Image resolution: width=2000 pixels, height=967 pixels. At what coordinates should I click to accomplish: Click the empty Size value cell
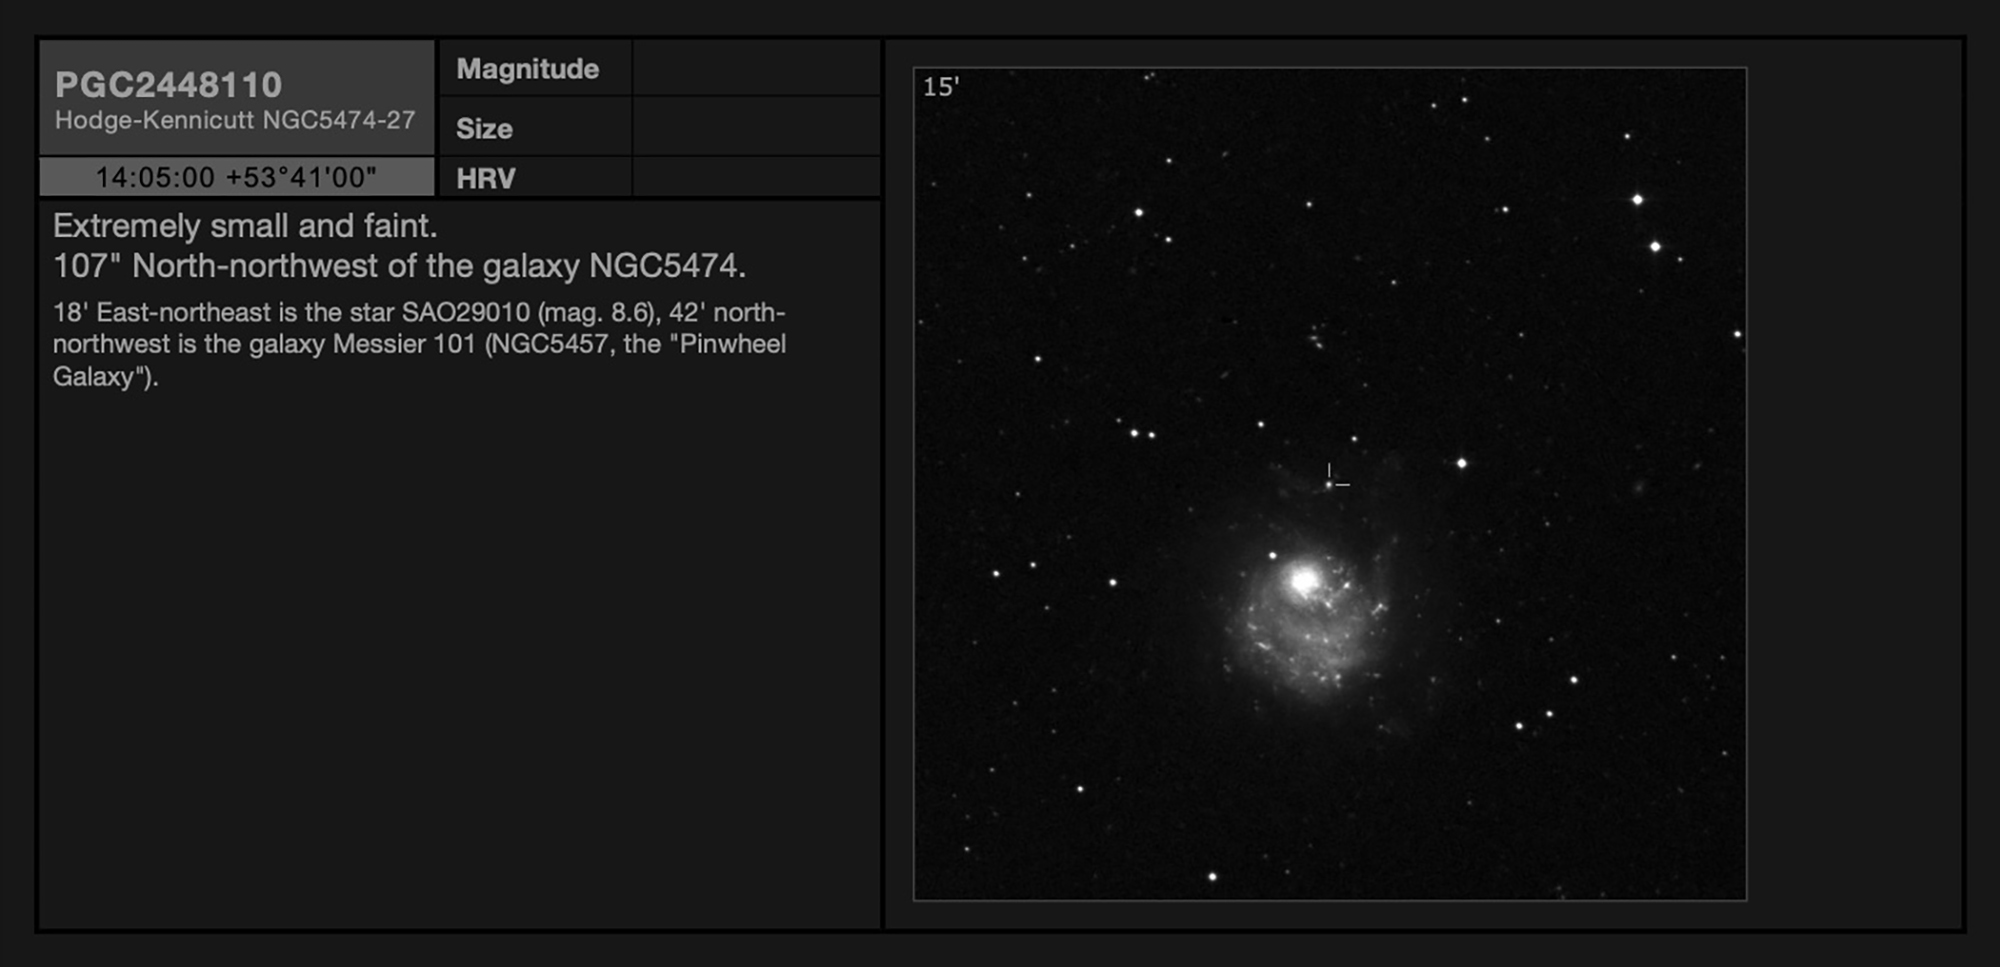point(756,126)
